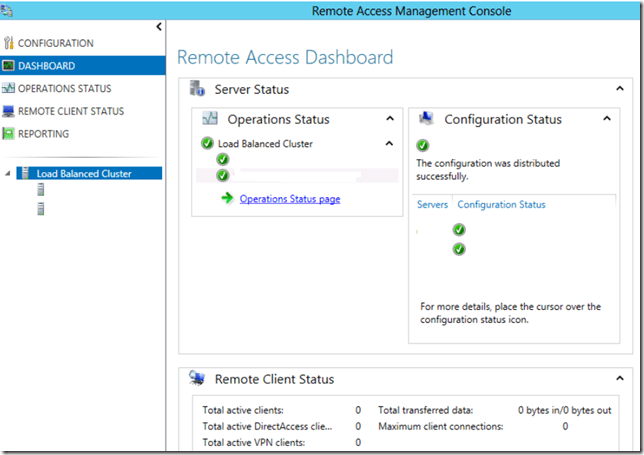Click the Server Status header icon
The image size is (644, 455).
(197, 89)
